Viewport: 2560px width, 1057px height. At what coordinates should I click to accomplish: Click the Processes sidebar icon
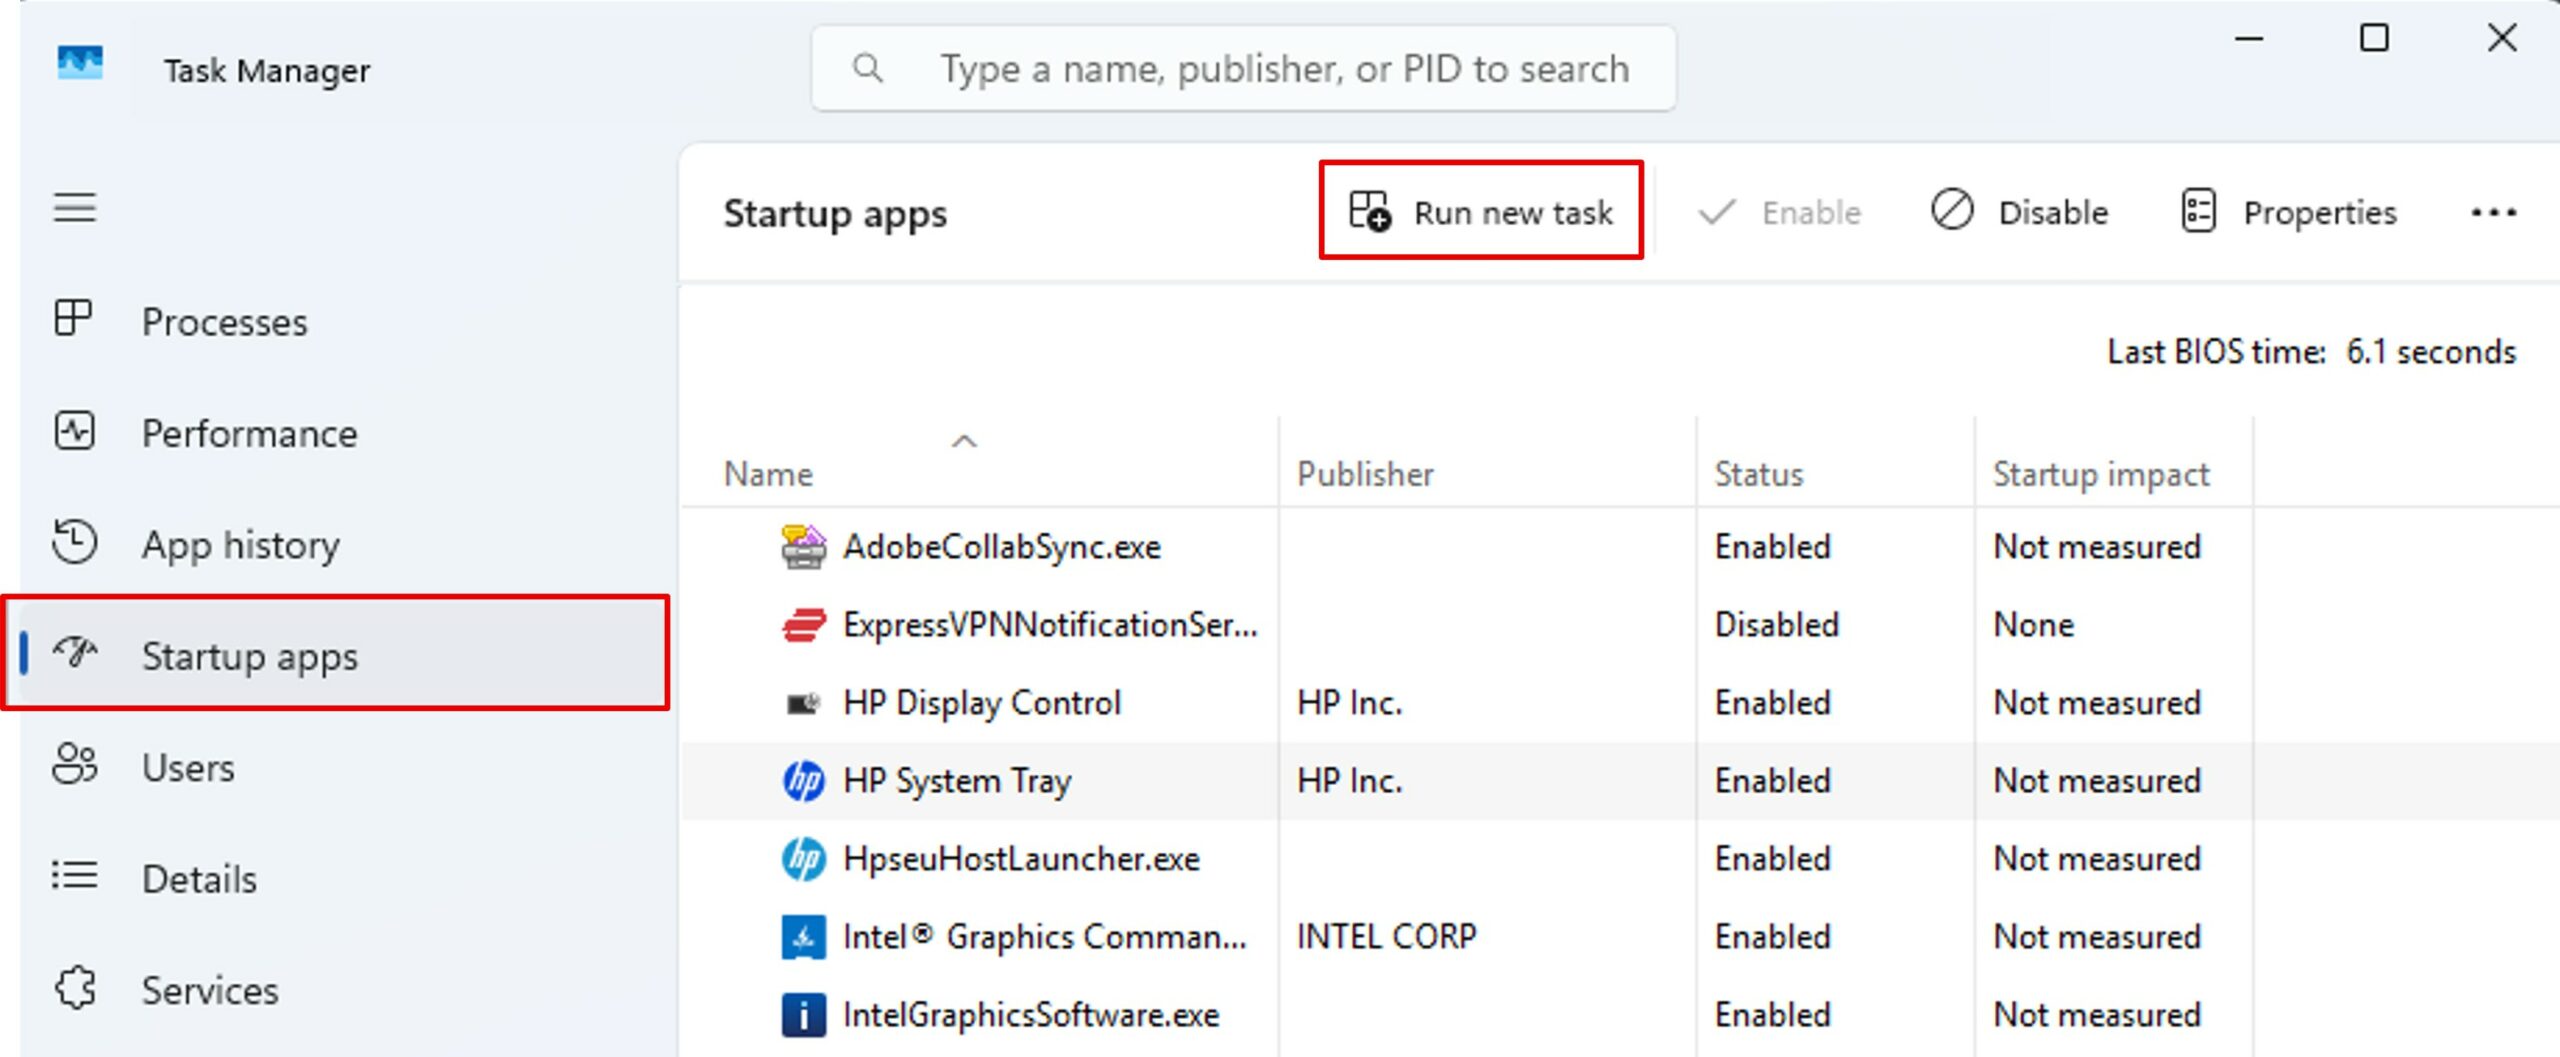(x=73, y=319)
